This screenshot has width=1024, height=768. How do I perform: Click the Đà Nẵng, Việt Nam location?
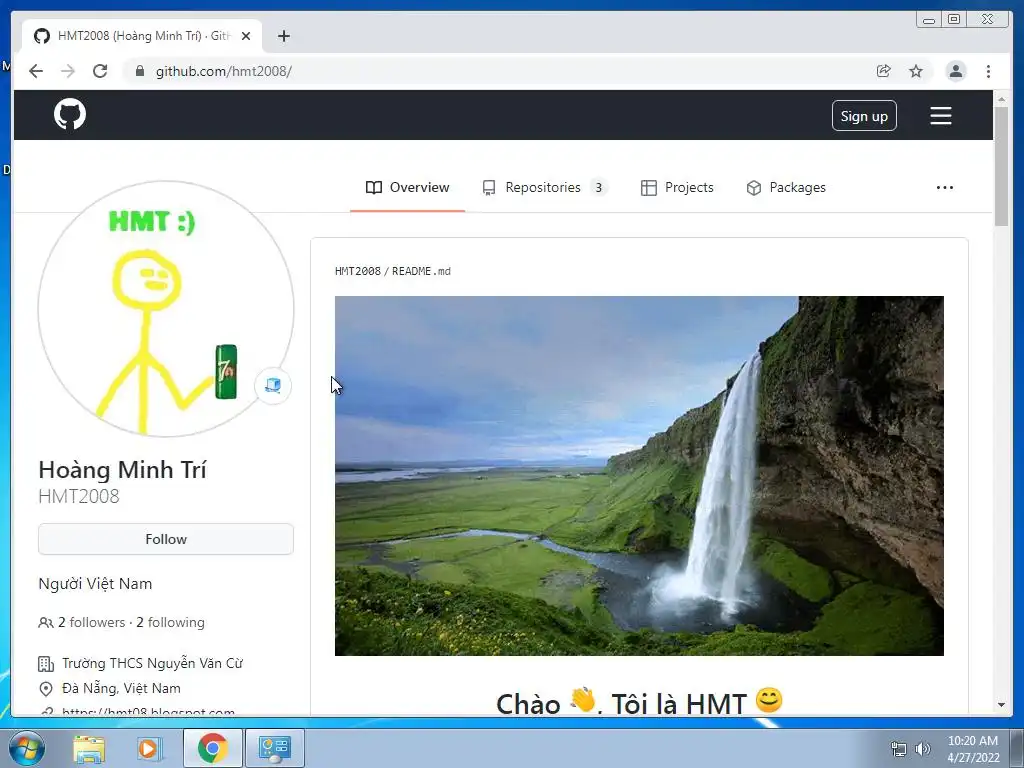(x=121, y=688)
